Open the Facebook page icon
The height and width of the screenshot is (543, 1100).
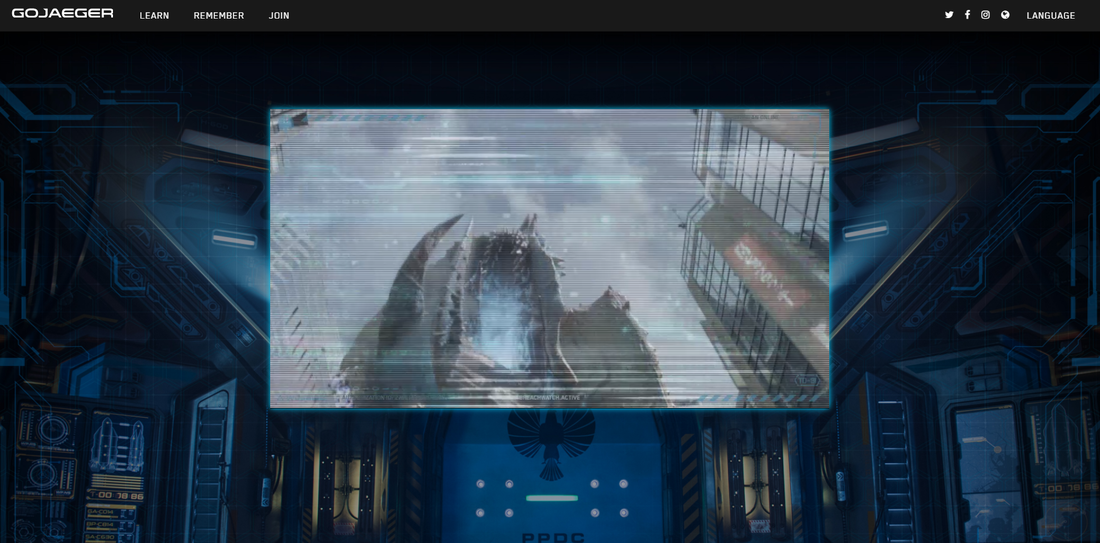click(967, 15)
